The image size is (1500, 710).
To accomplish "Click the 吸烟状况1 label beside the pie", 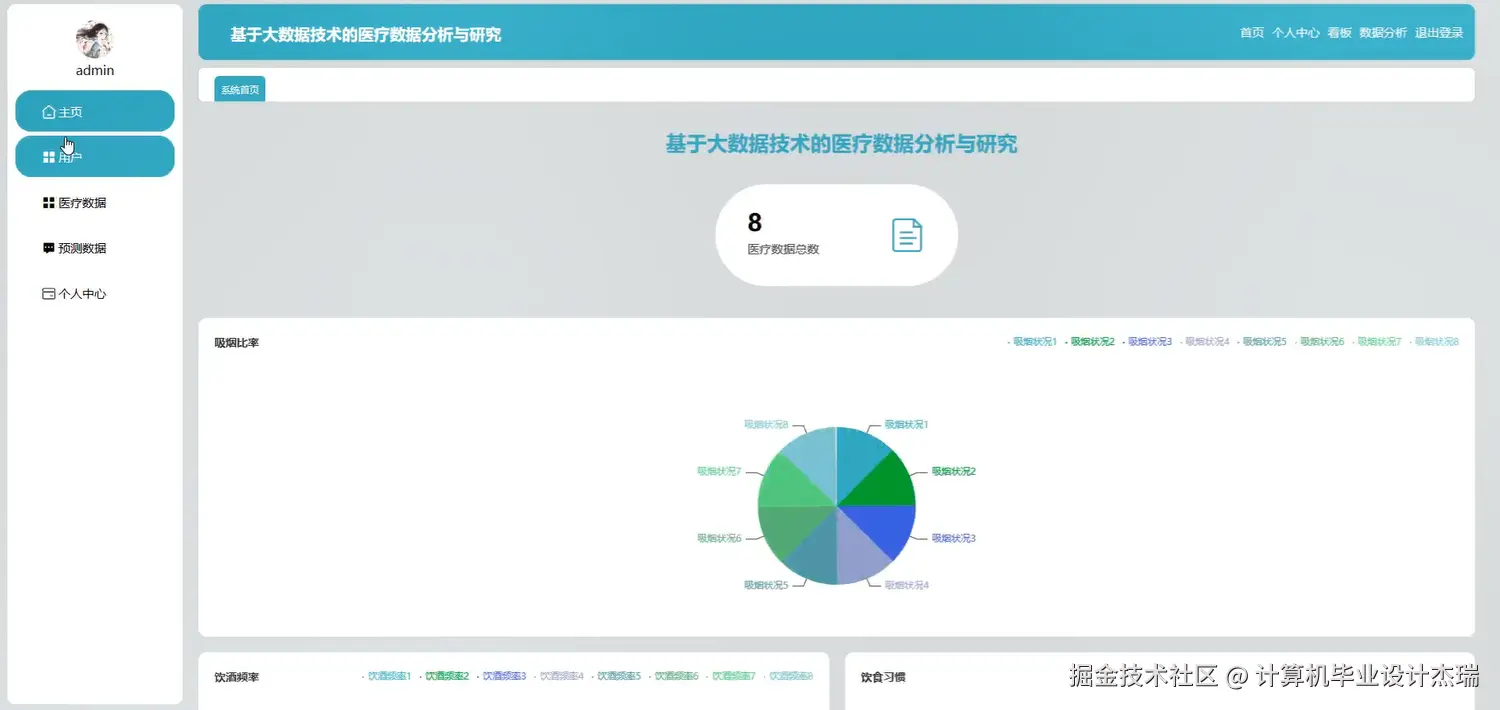I will (907, 424).
